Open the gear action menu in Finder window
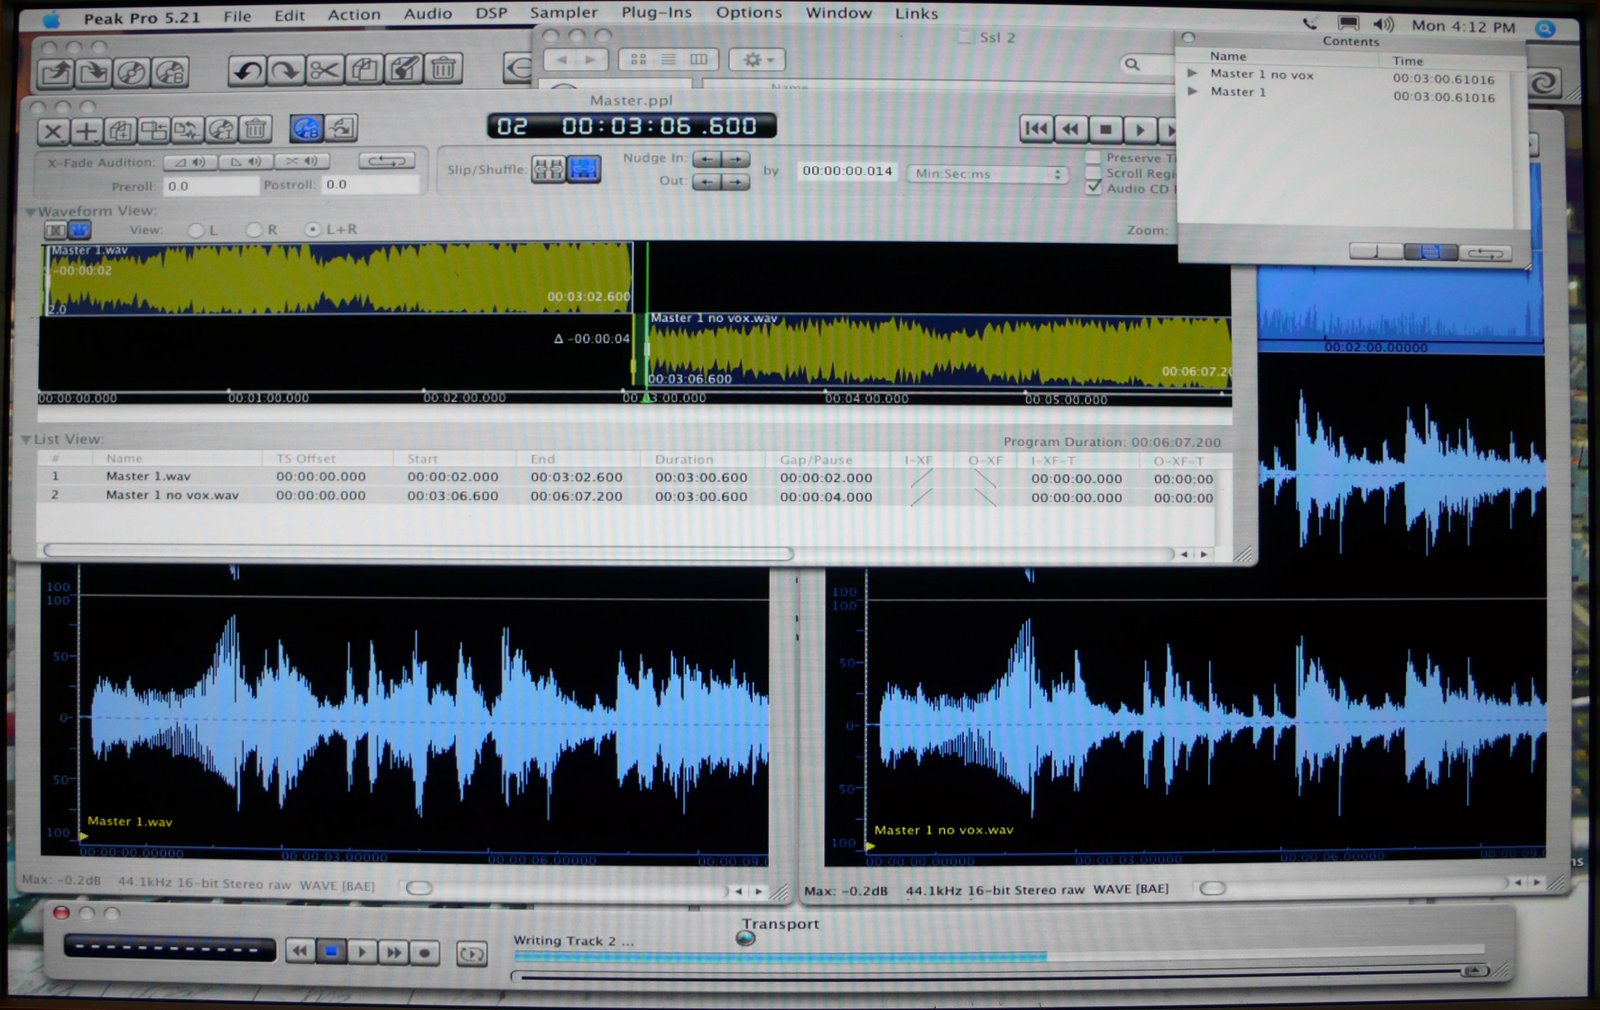Screen dimensions: 1600x1010 [x=757, y=60]
